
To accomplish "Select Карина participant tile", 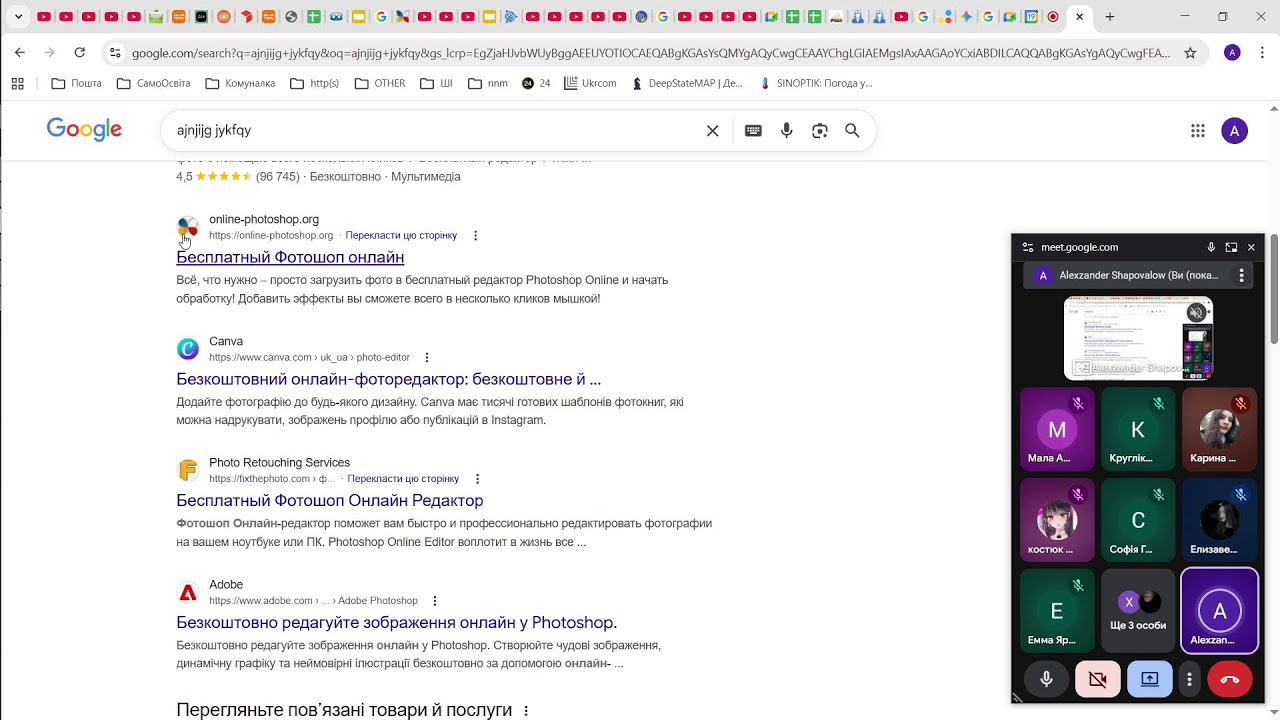I will click(x=1219, y=429).
